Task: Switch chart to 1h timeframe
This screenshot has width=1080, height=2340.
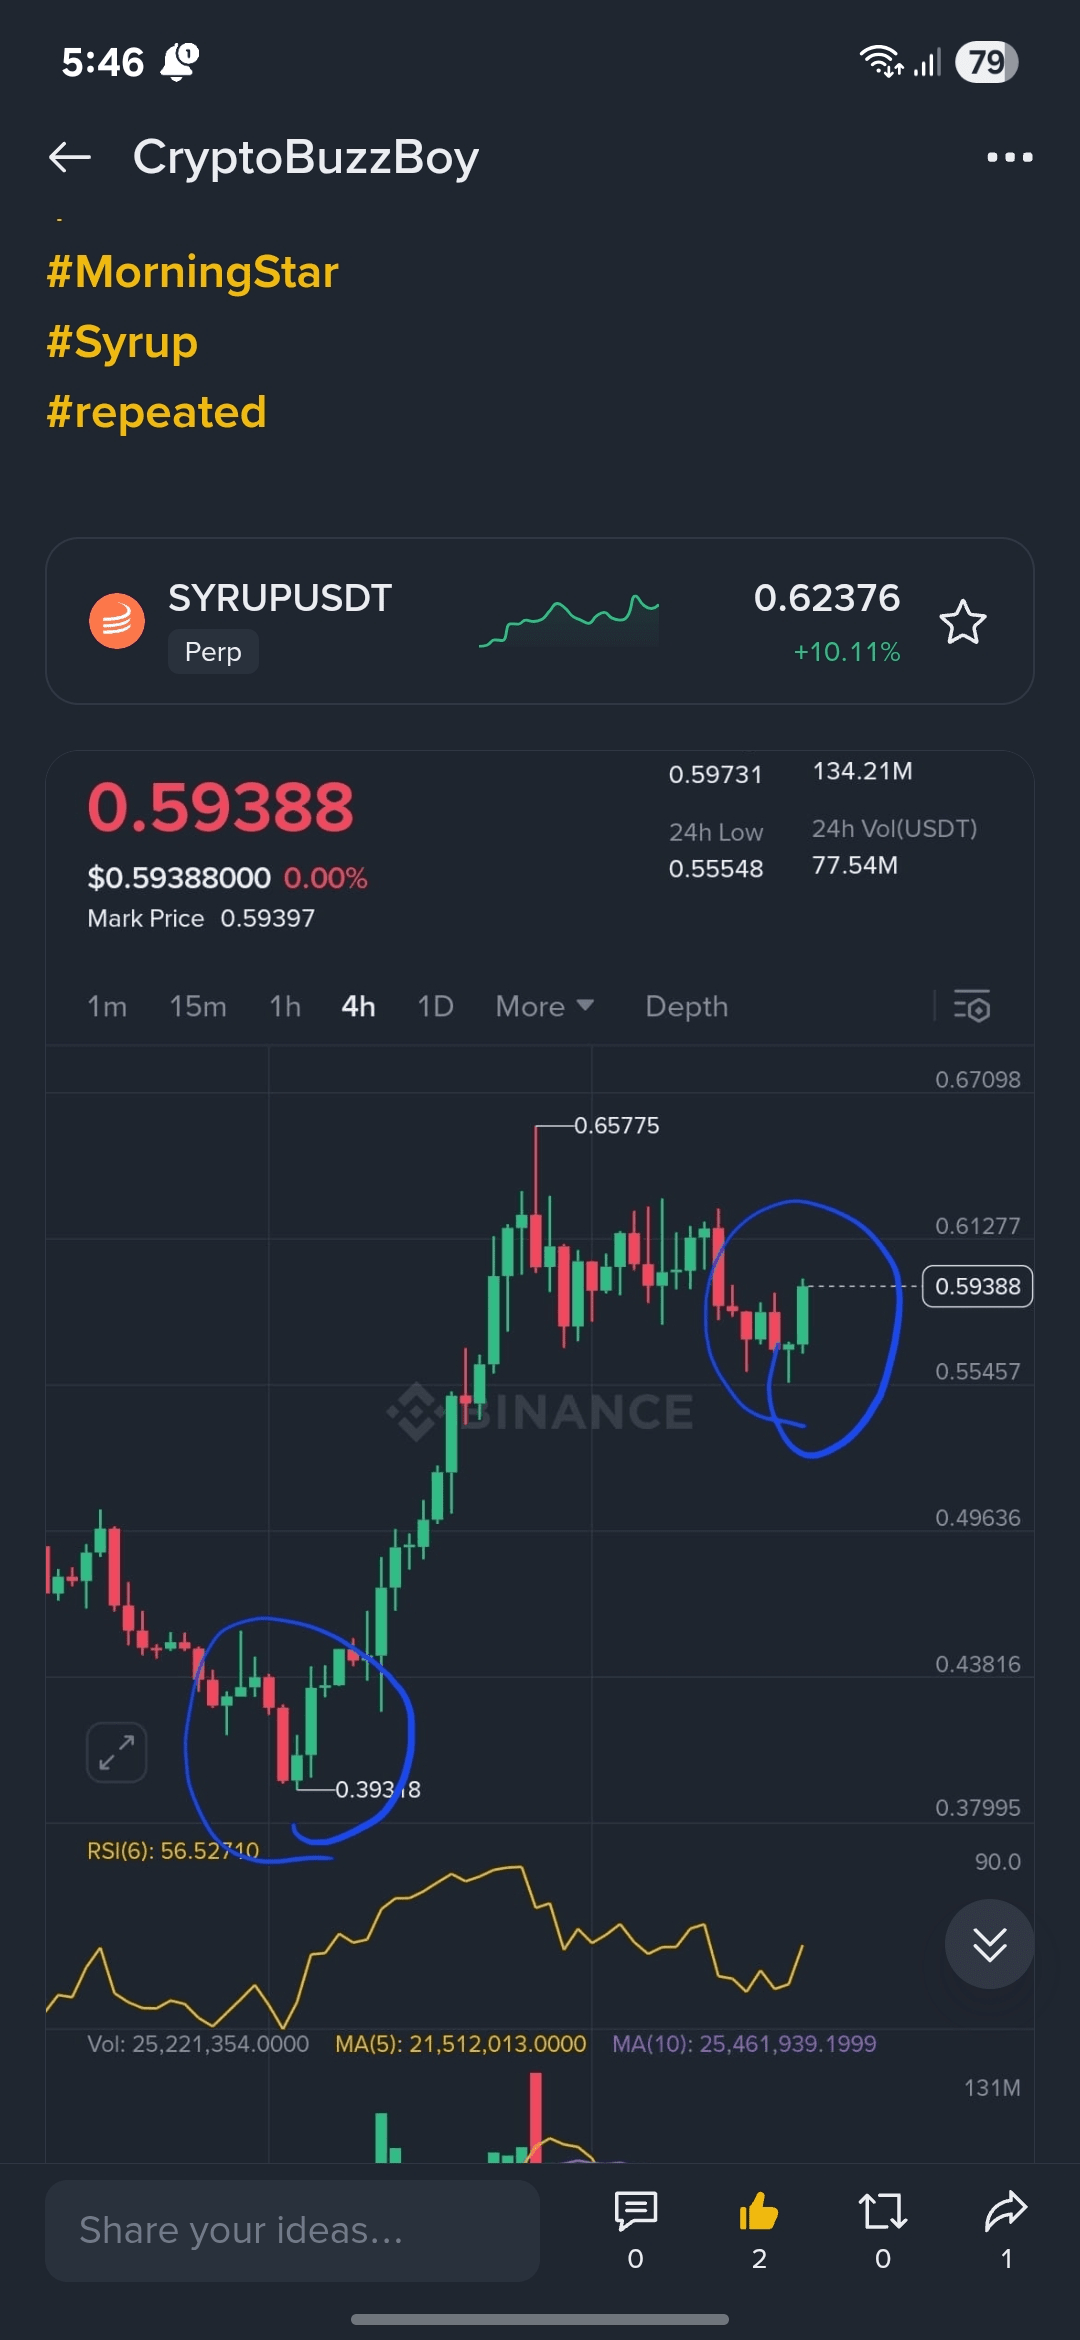Action: [x=285, y=1006]
